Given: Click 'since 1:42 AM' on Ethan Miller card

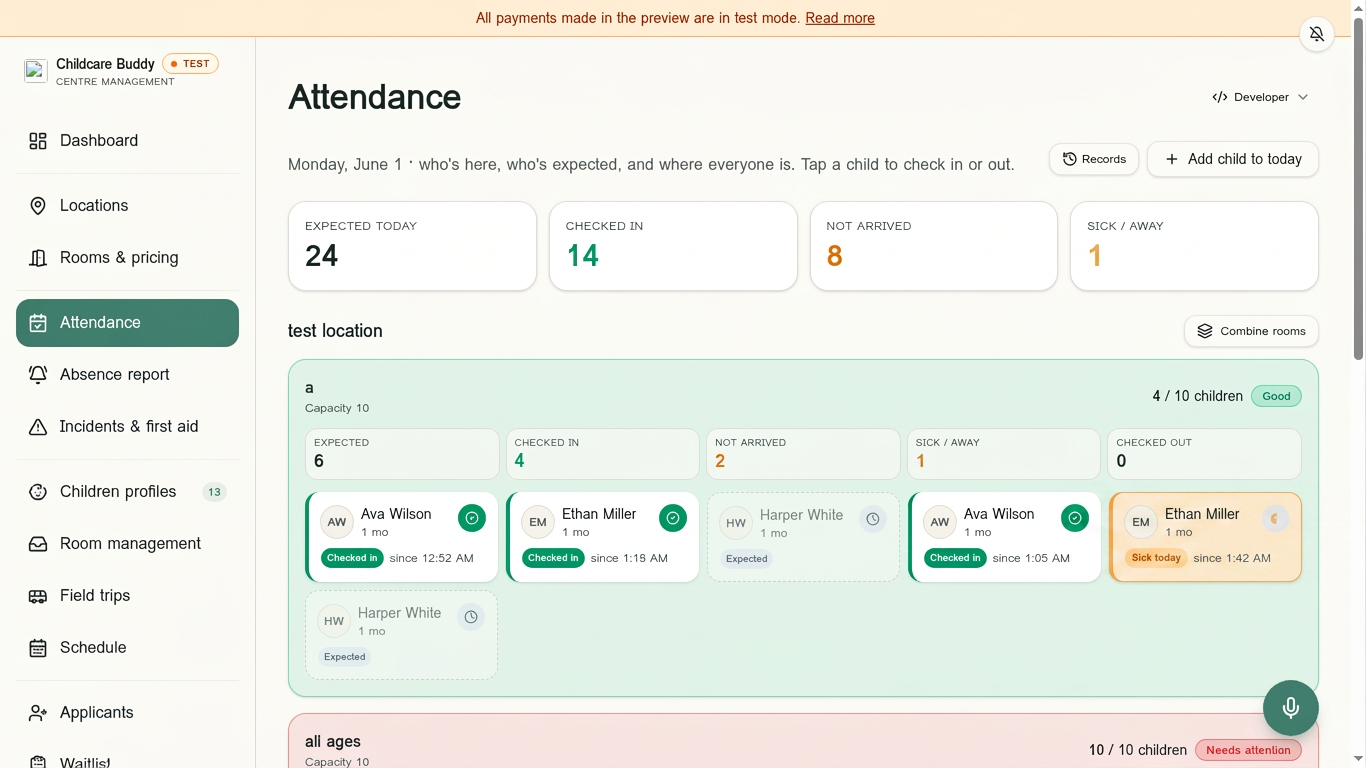Looking at the screenshot, I should (x=1232, y=558).
